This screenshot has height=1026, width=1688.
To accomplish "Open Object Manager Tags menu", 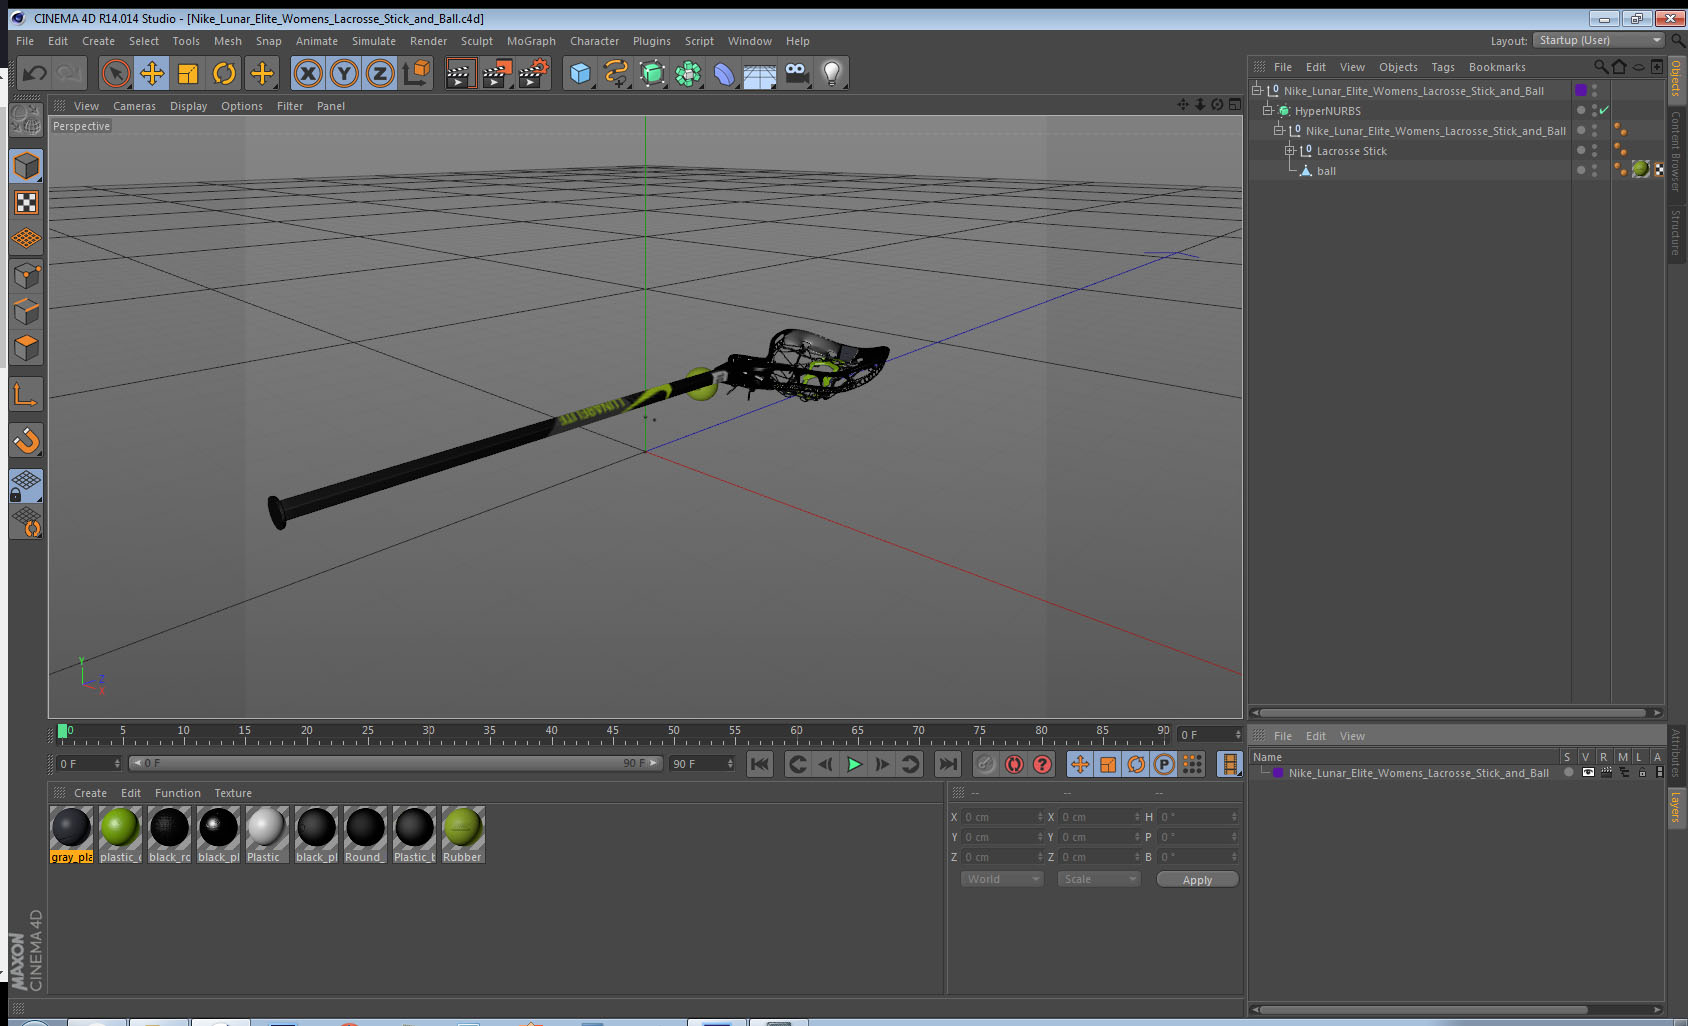I will pos(1443,67).
